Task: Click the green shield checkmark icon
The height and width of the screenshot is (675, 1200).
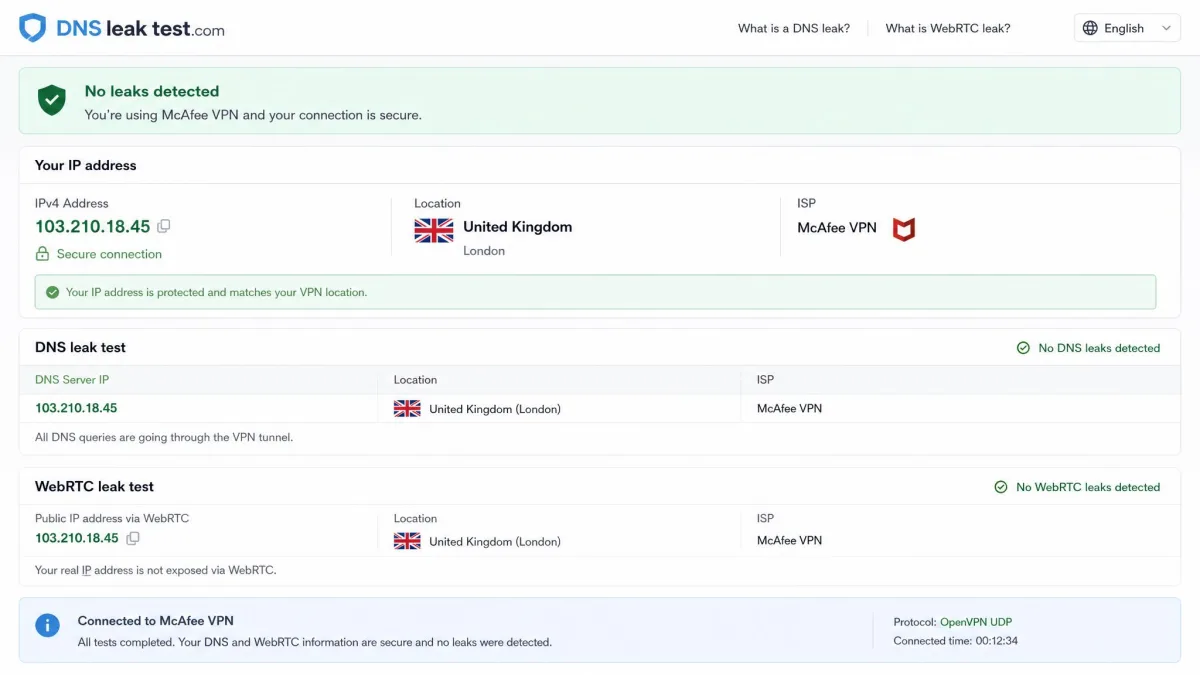Action: (52, 100)
